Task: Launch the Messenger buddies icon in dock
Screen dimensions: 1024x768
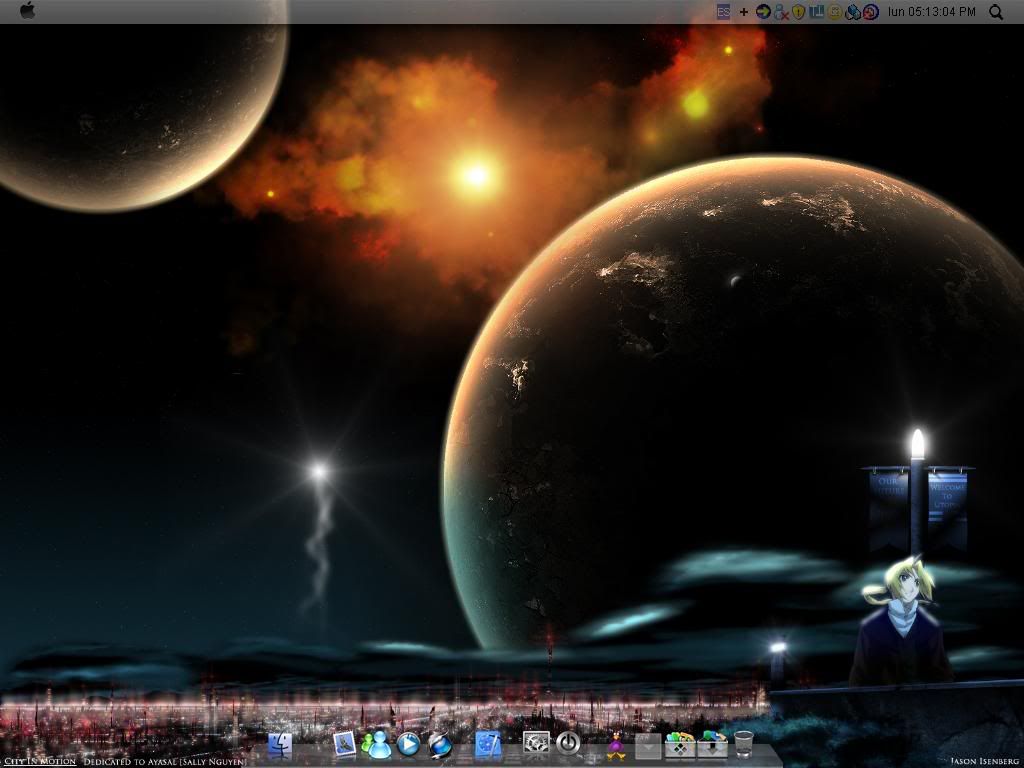Action: [376, 744]
